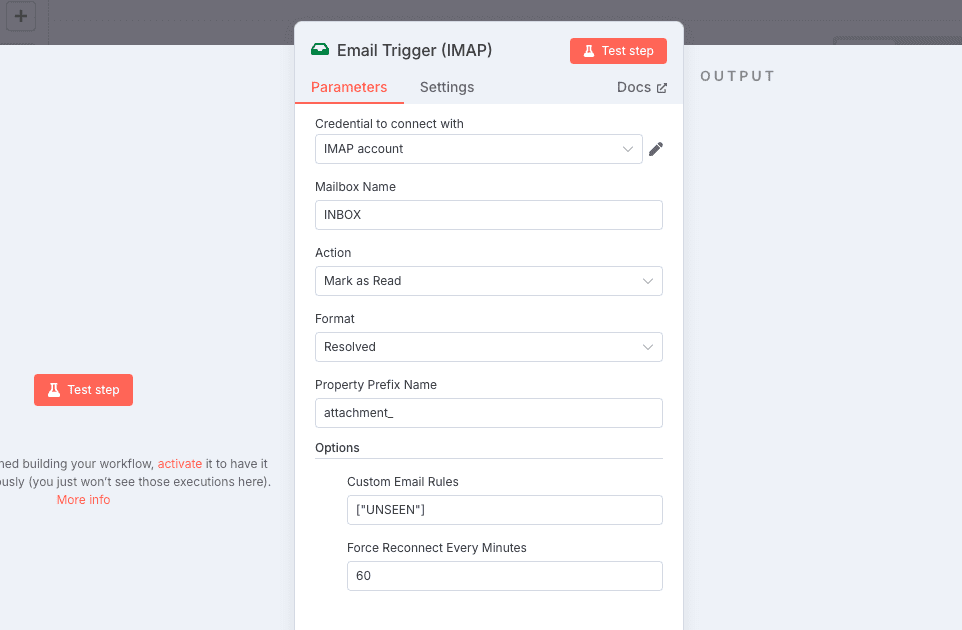Expand the Action dropdown showing Mark as Read
Viewport: 962px width, 630px height.
click(x=488, y=281)
